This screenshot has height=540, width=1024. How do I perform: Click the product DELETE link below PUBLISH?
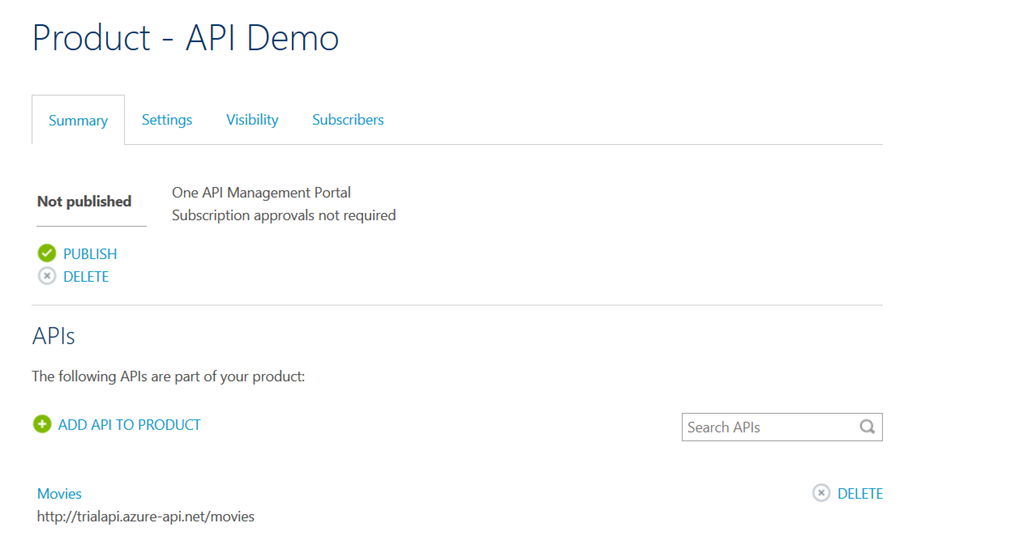coord(86,277)
